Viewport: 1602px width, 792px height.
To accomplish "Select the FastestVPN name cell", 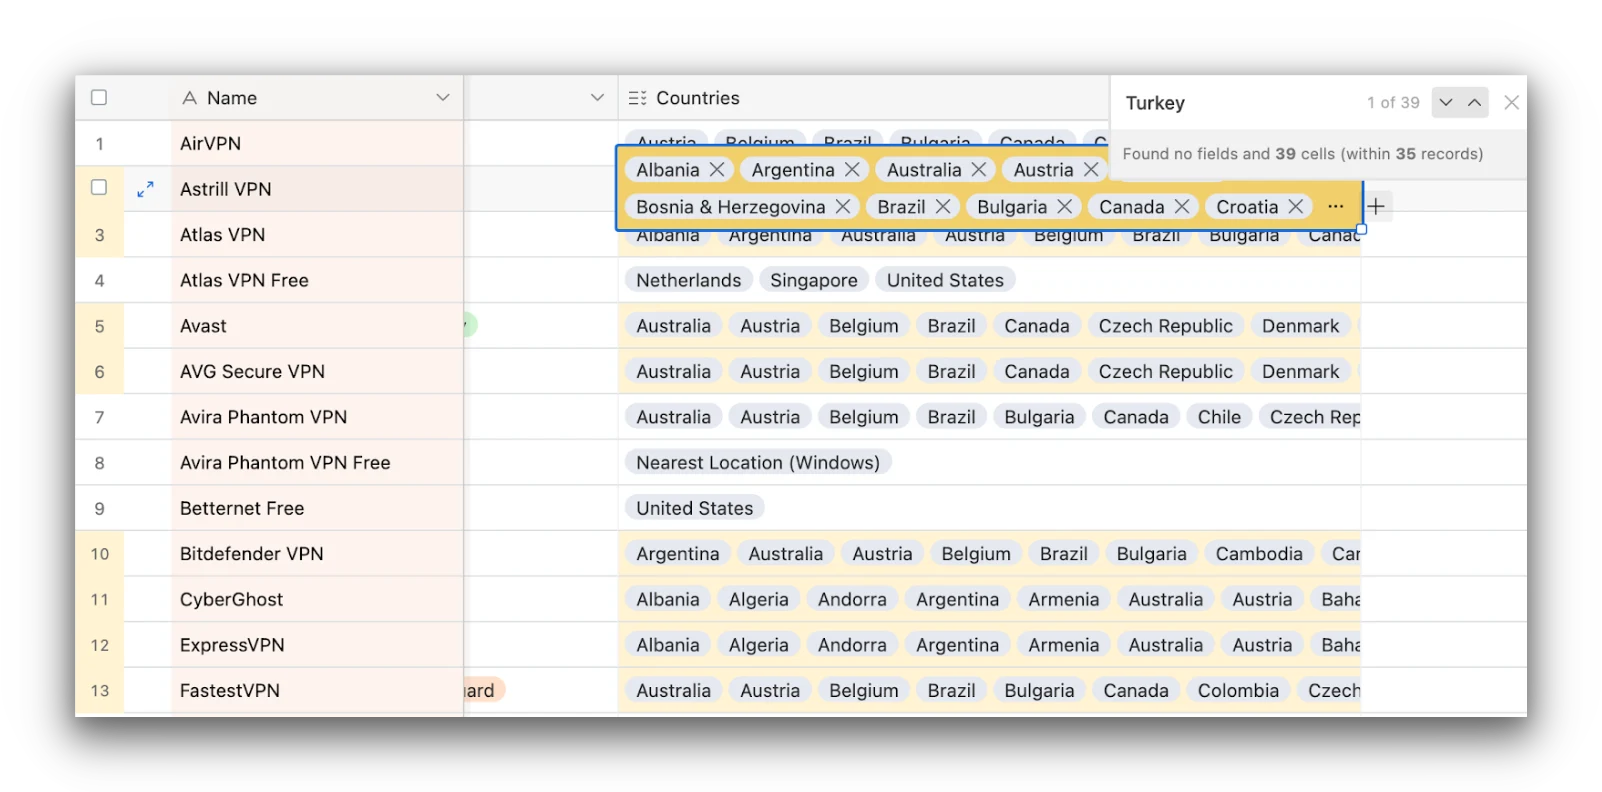I will coord(317,691).
